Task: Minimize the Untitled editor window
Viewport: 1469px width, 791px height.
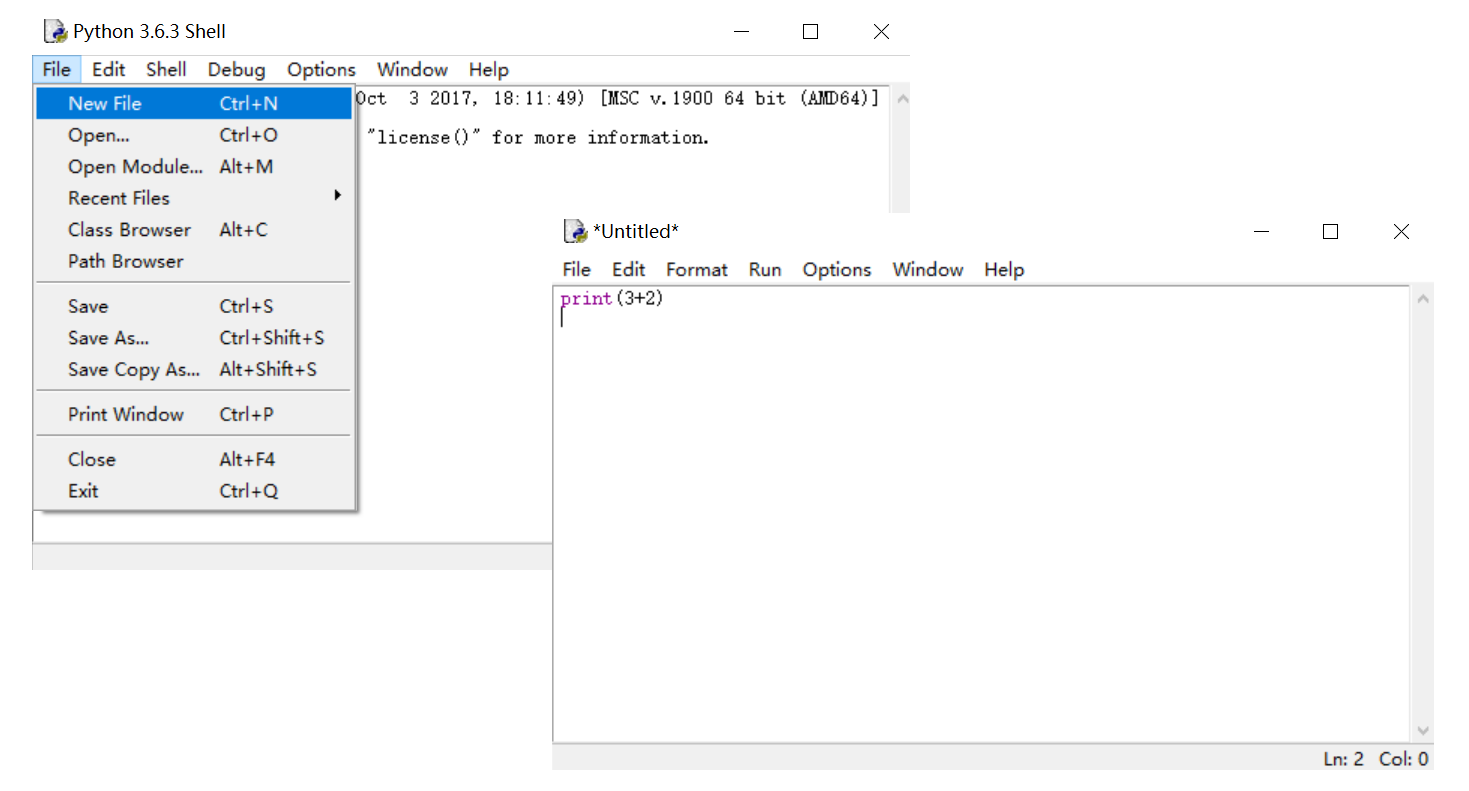Action: (1261, 232)
